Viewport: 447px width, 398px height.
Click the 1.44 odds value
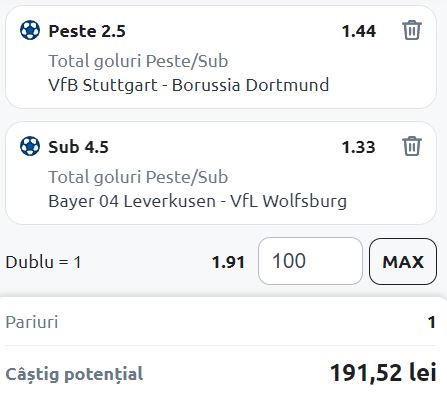[359, 31]
